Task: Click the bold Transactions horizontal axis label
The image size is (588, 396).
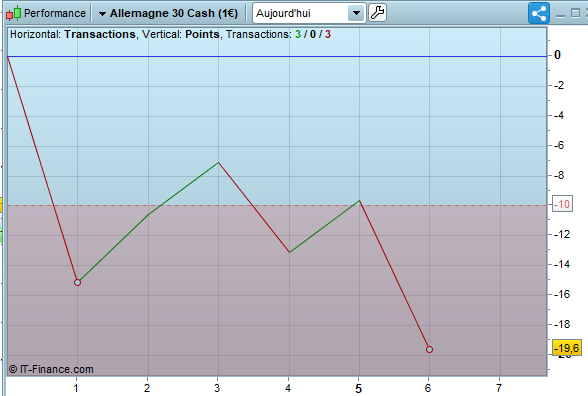Action: [100, 34]
